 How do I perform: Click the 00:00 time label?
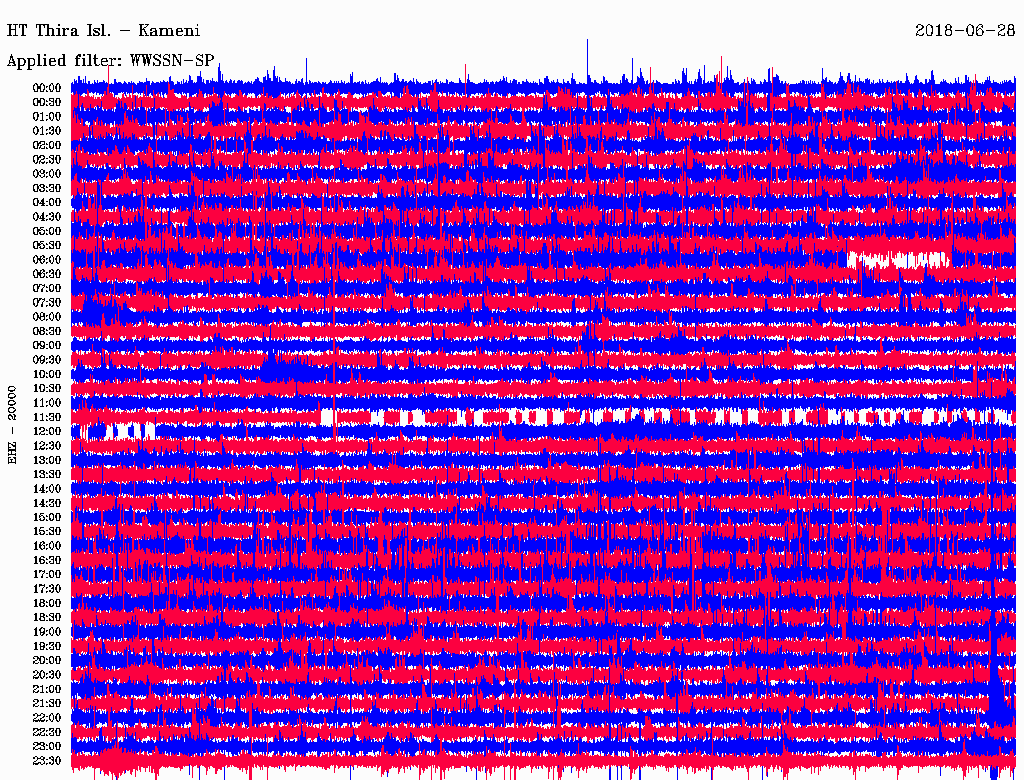coord(46,88)
